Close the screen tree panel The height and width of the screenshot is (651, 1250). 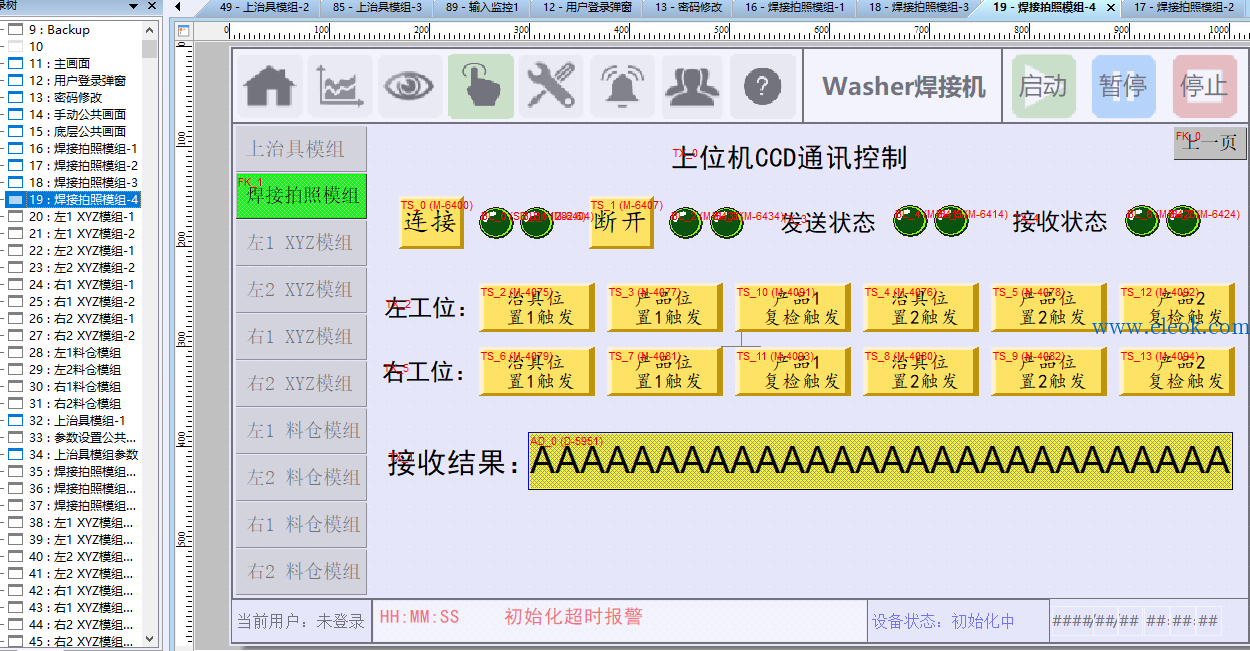click(152, 6)
